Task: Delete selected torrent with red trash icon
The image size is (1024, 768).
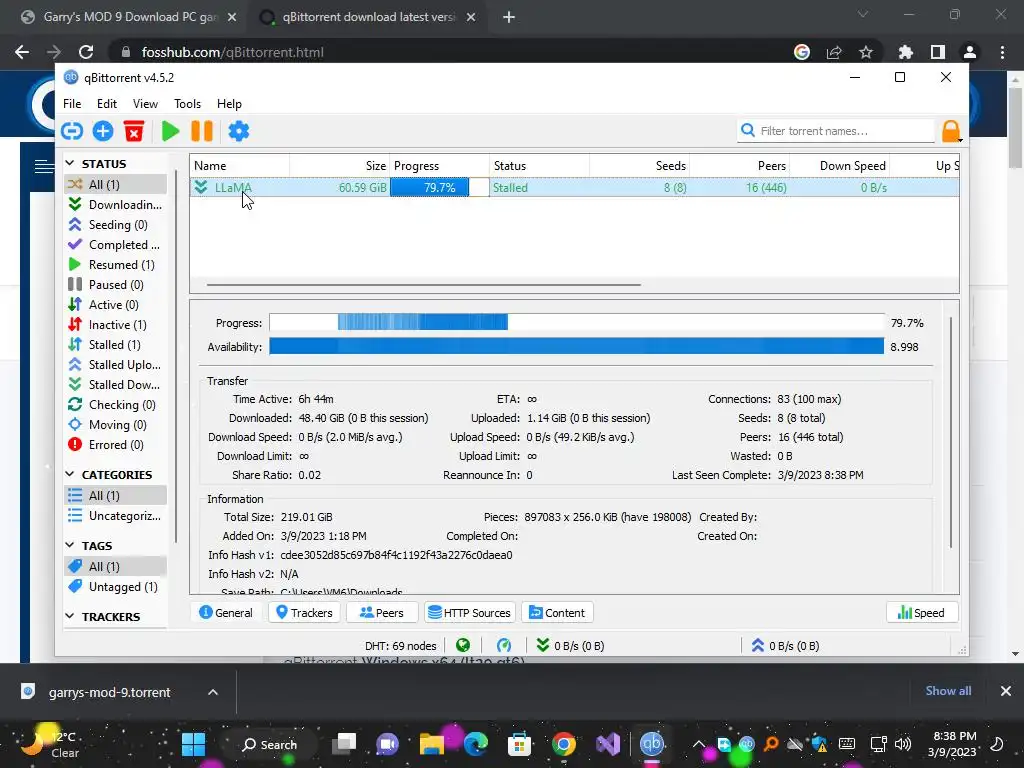Action: point(134,131)
